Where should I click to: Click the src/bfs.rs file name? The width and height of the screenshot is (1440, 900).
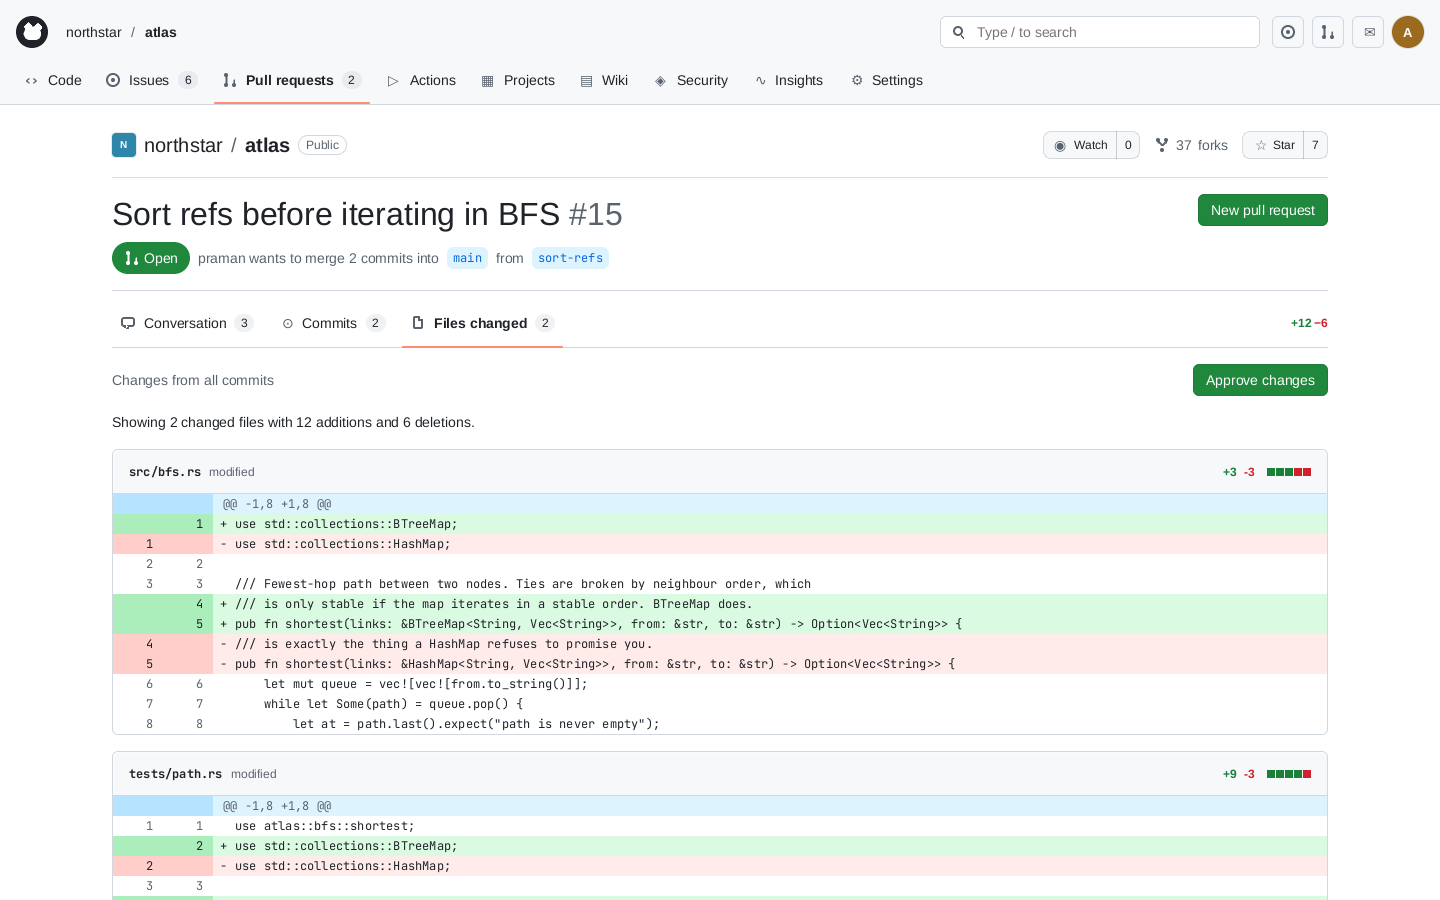click(x=165, y=472)
